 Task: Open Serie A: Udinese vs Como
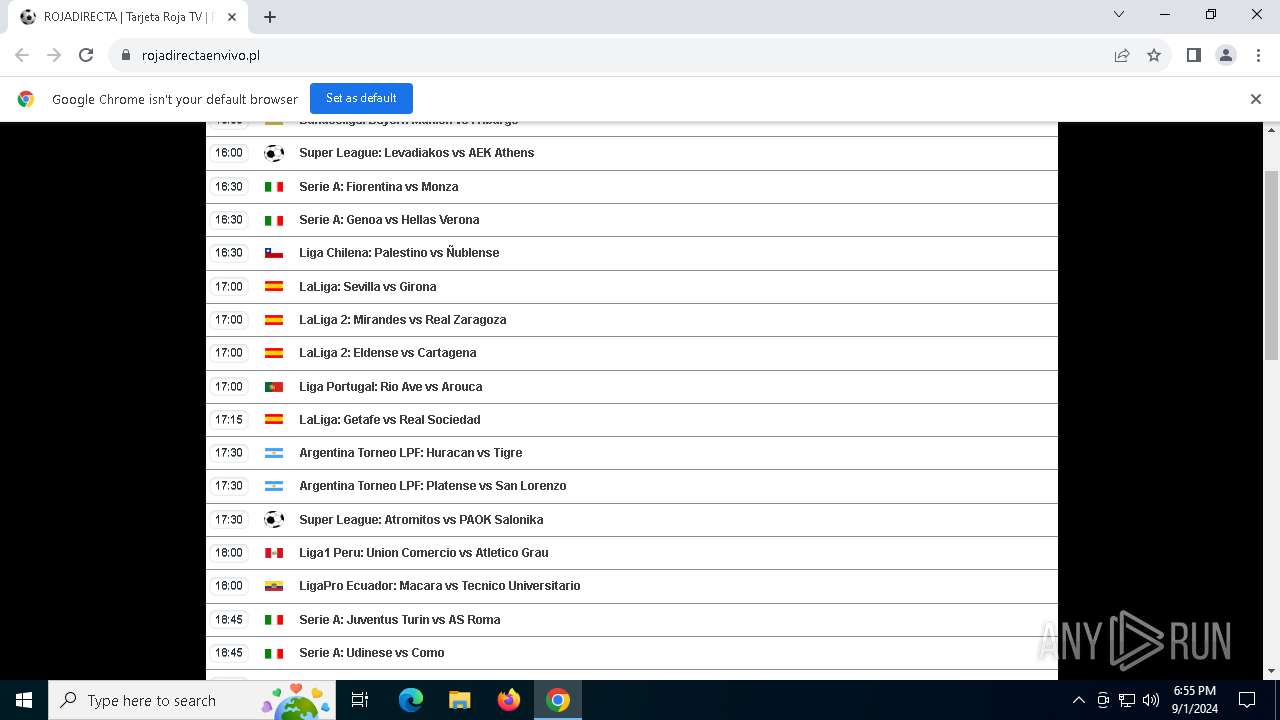pos(632,653)
